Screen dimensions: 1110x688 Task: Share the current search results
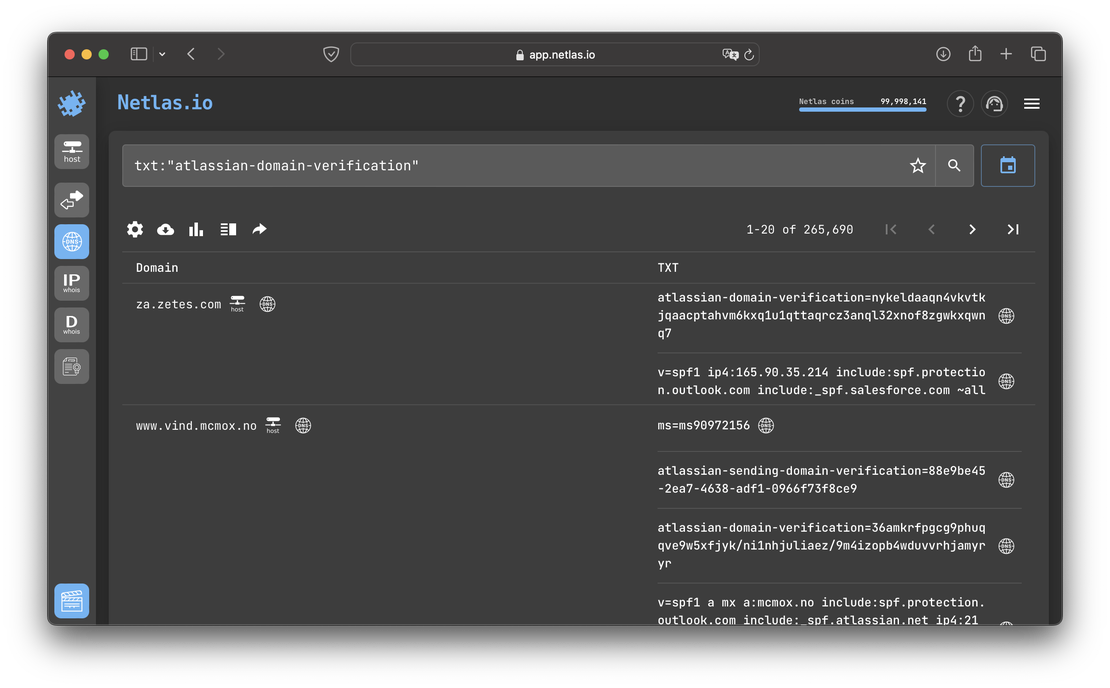[x=259, y=229]
